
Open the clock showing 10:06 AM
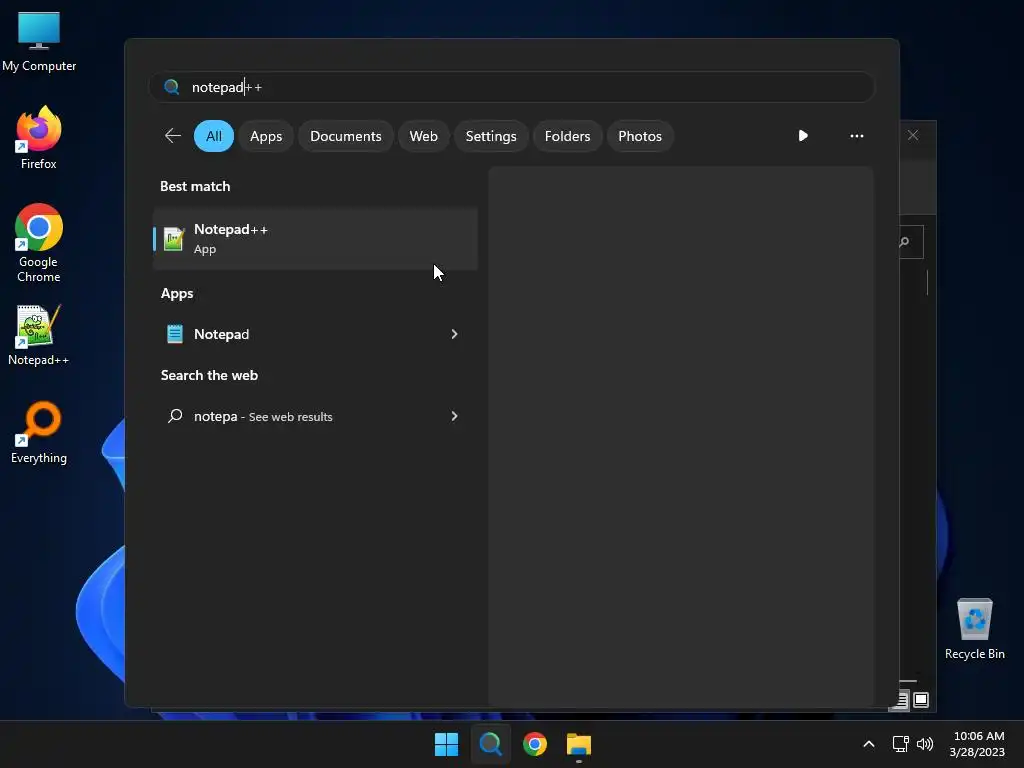point(978,744)
